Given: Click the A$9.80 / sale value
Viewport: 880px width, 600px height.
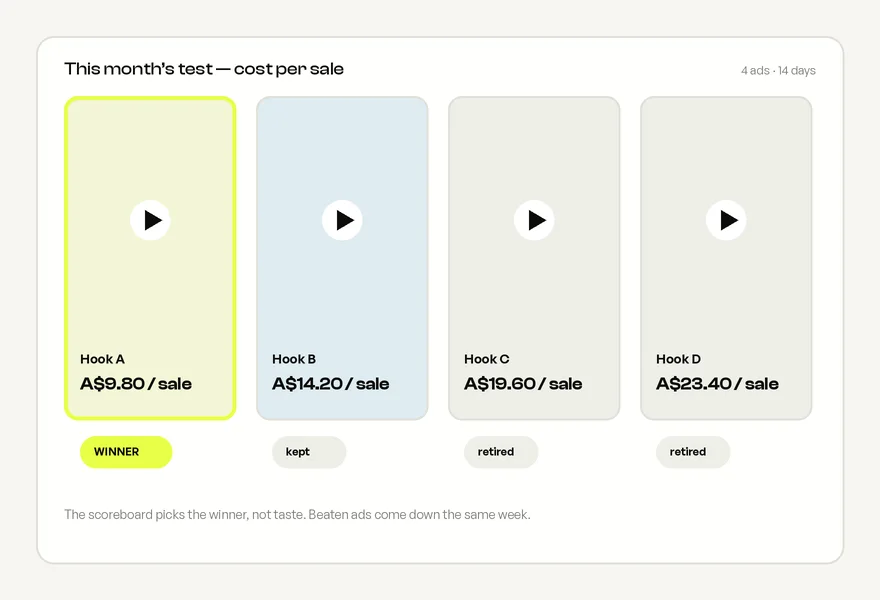Looking at the screenshot, I should [136, 384].
